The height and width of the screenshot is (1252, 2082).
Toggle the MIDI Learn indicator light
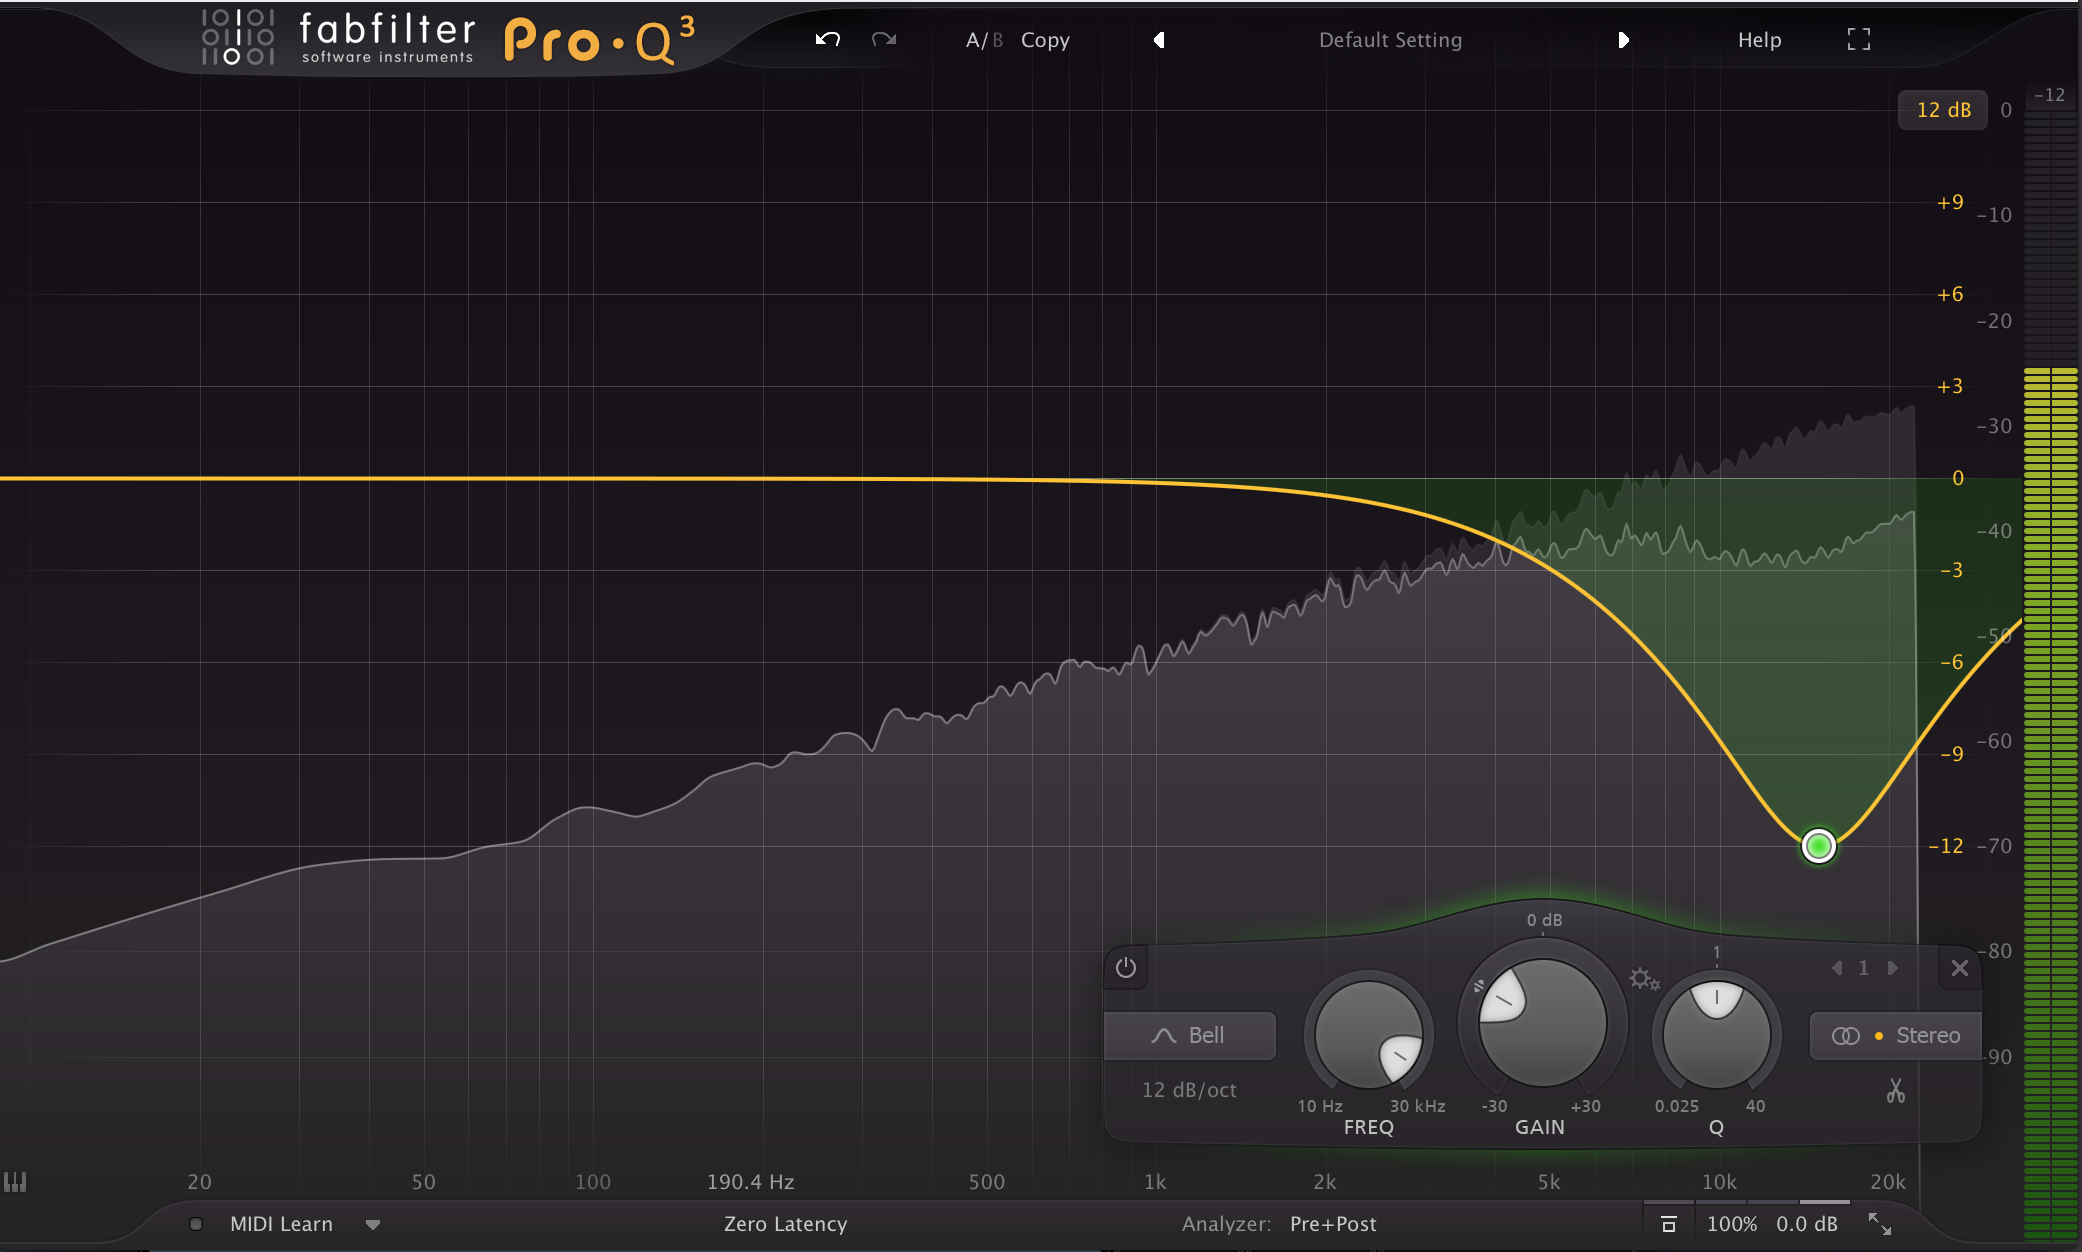[x=196, y=1224]
